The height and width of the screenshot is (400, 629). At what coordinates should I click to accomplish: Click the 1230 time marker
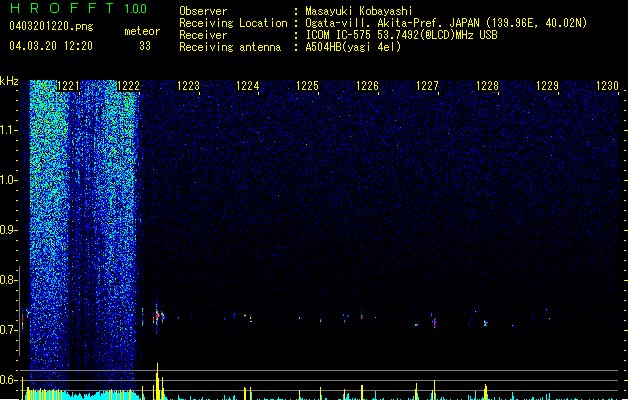[x=607, y=86]
